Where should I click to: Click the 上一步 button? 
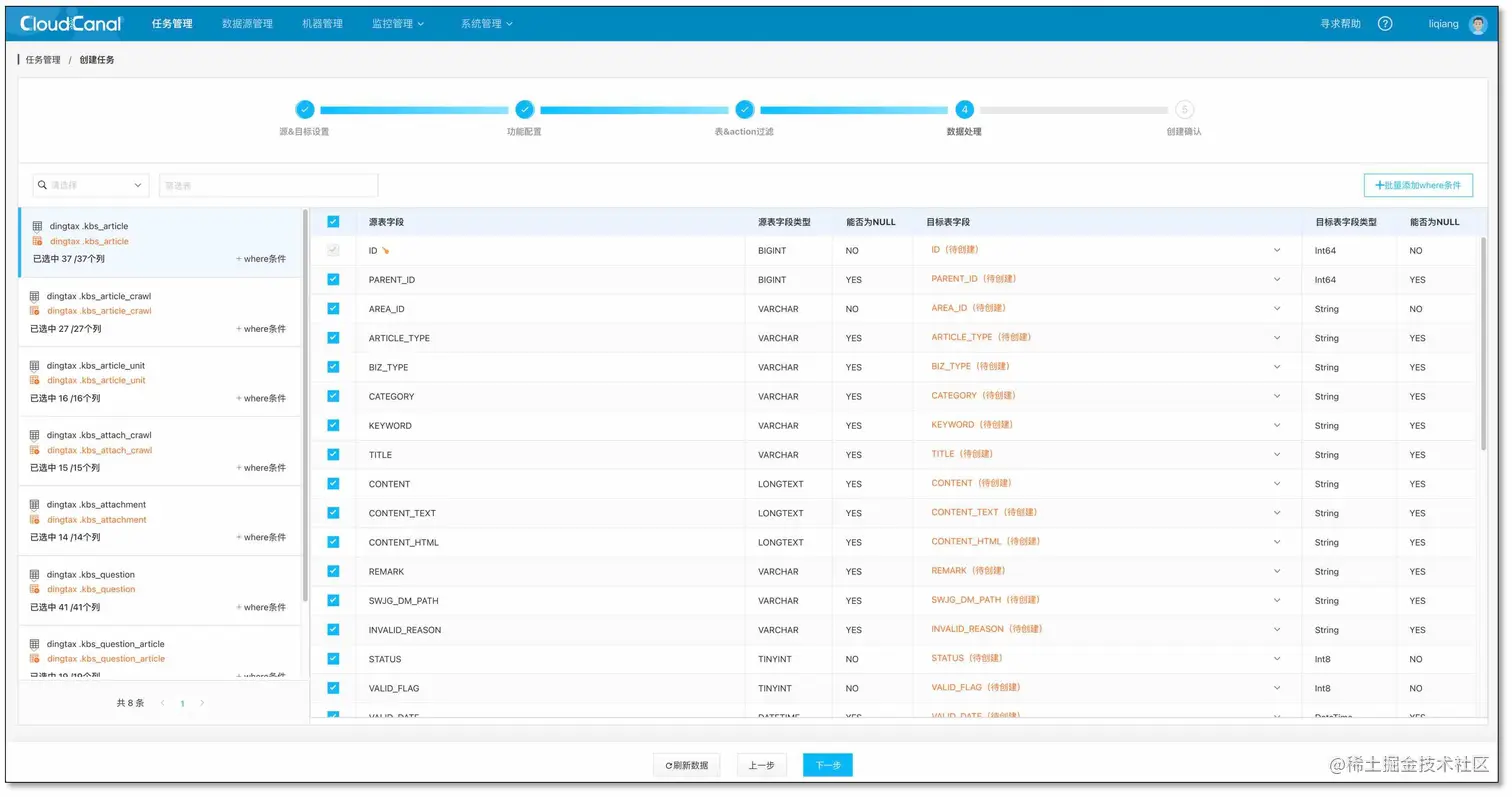coord(762,765)
